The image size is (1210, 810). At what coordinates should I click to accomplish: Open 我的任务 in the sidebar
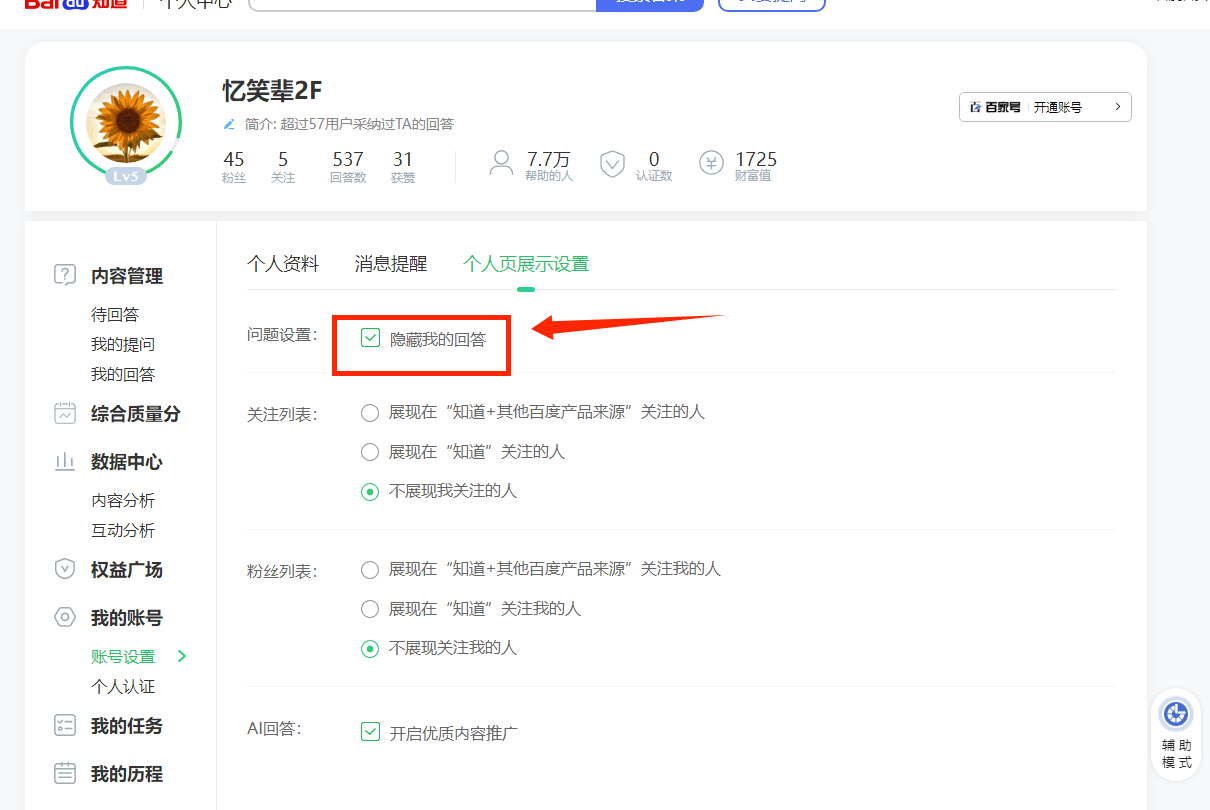(x=127, y=726)
